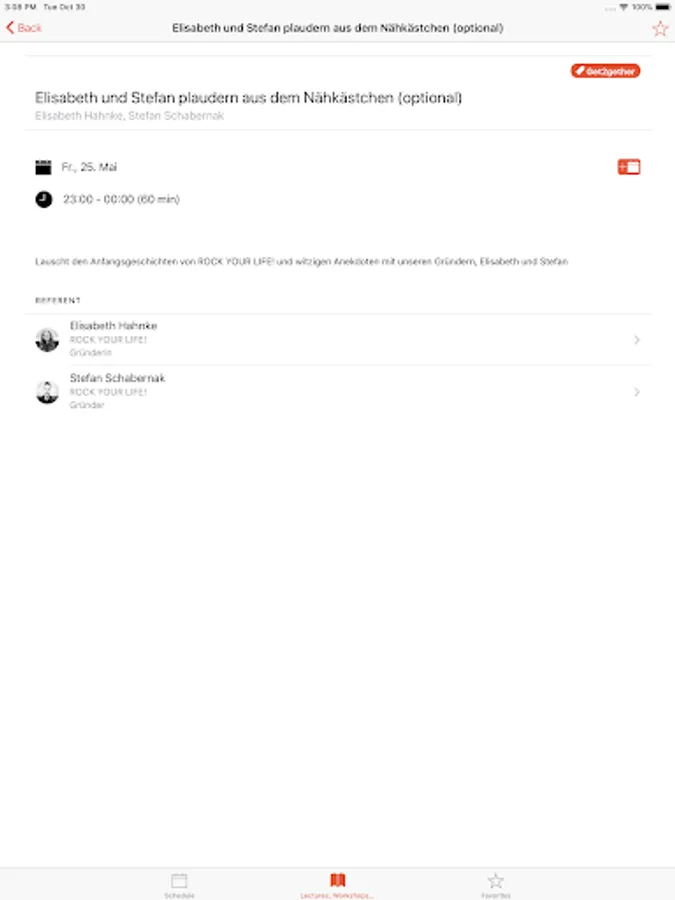Select the Elisabeth Hahnke speaker name
675x900 pixels.
(114, 325)
